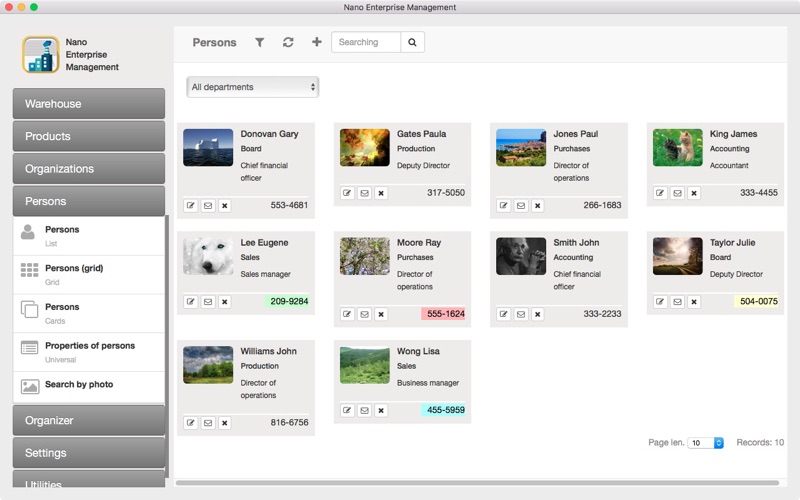
Task: Click the plus icon to add person
Action: coord(317,42)
